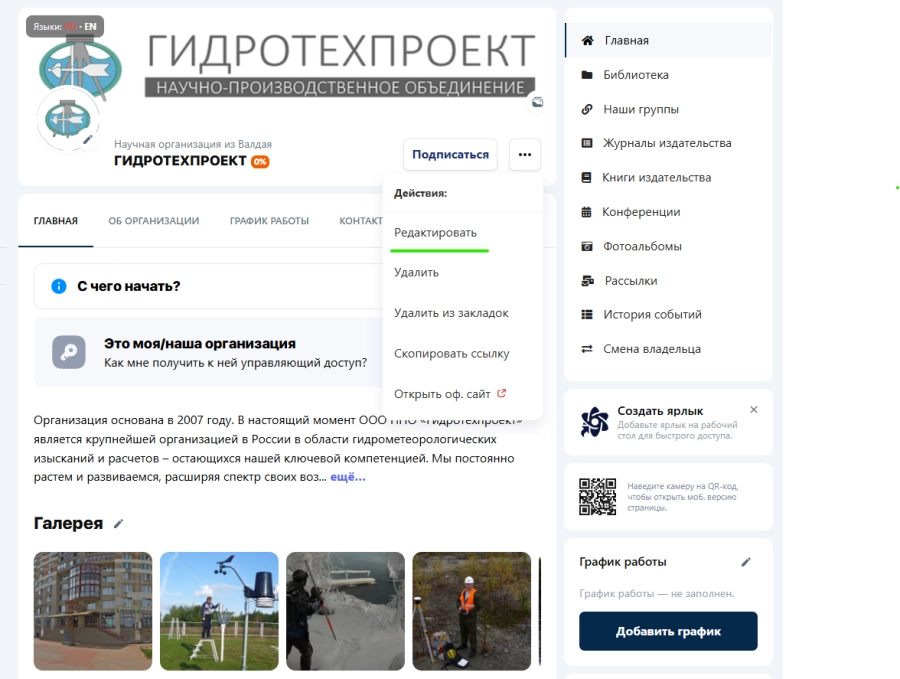Open Рассылки in the sidebar
900x679 pixels.
click(x=630, y=281)
